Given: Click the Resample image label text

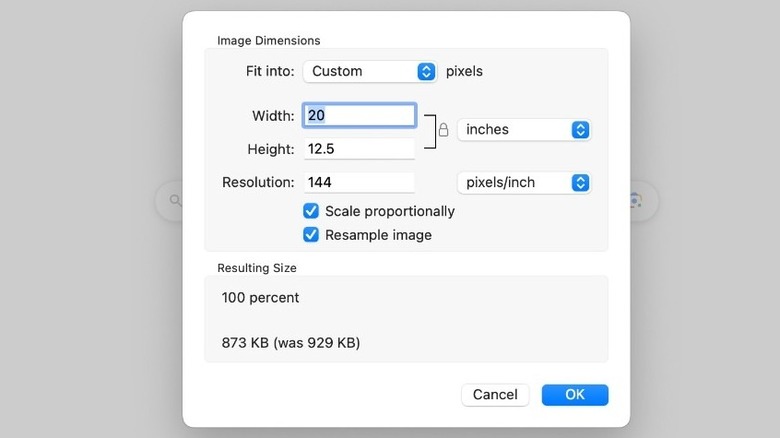Looking at the screenshot, I should pos(378,235).
